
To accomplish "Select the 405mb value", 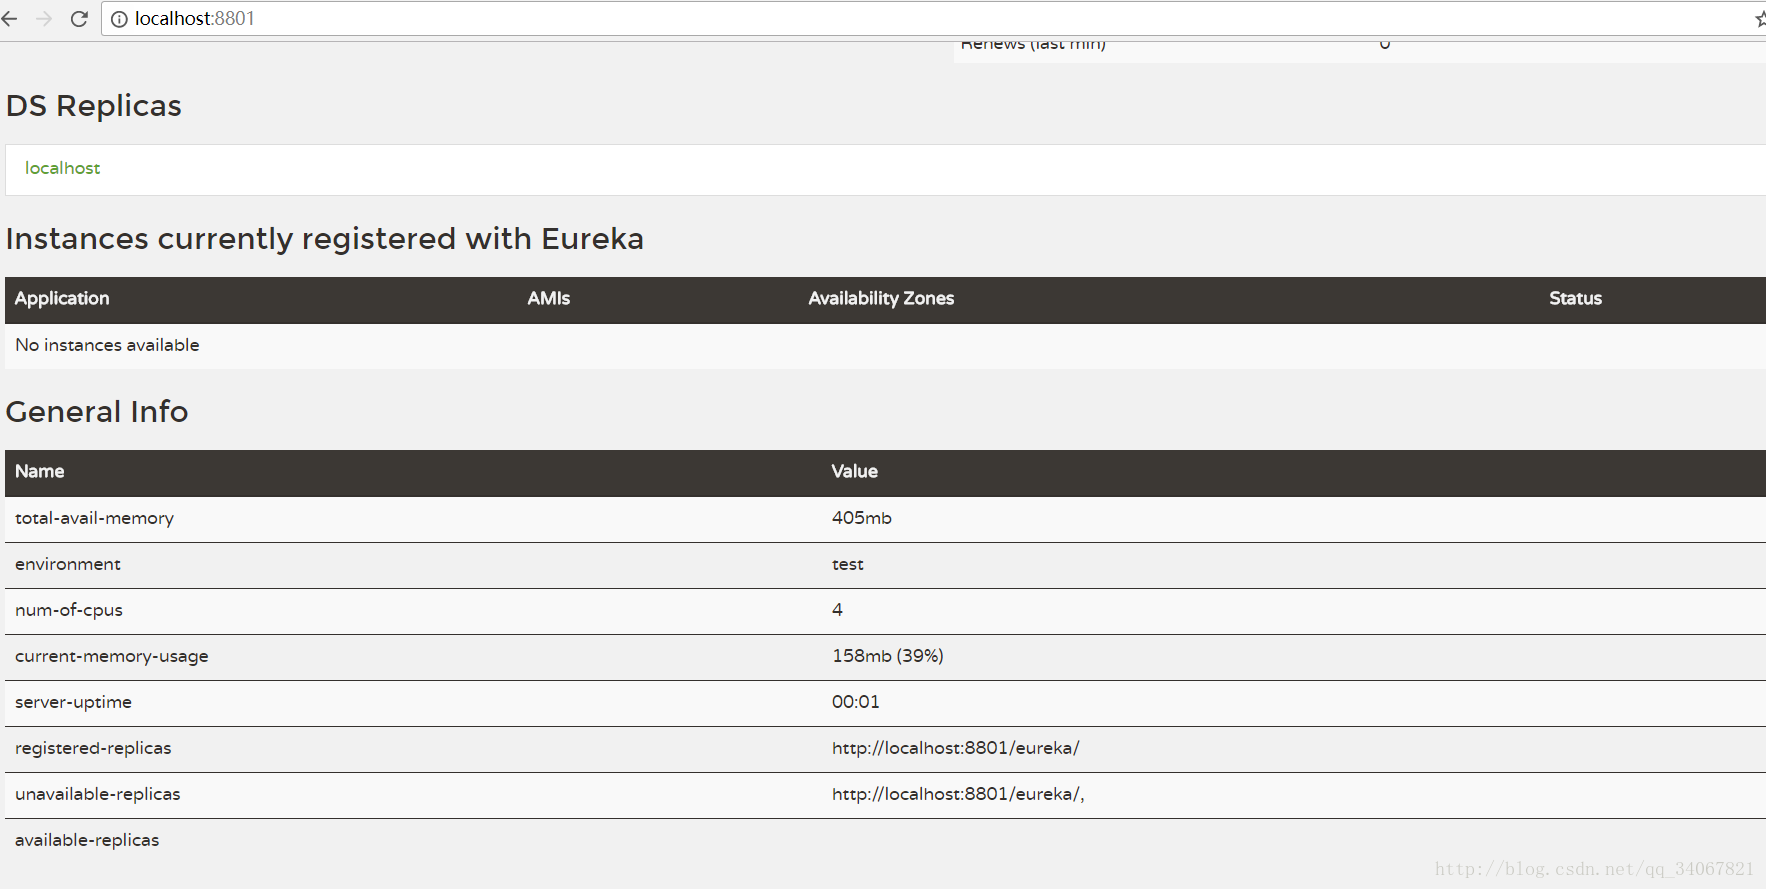I will (862, 518).
